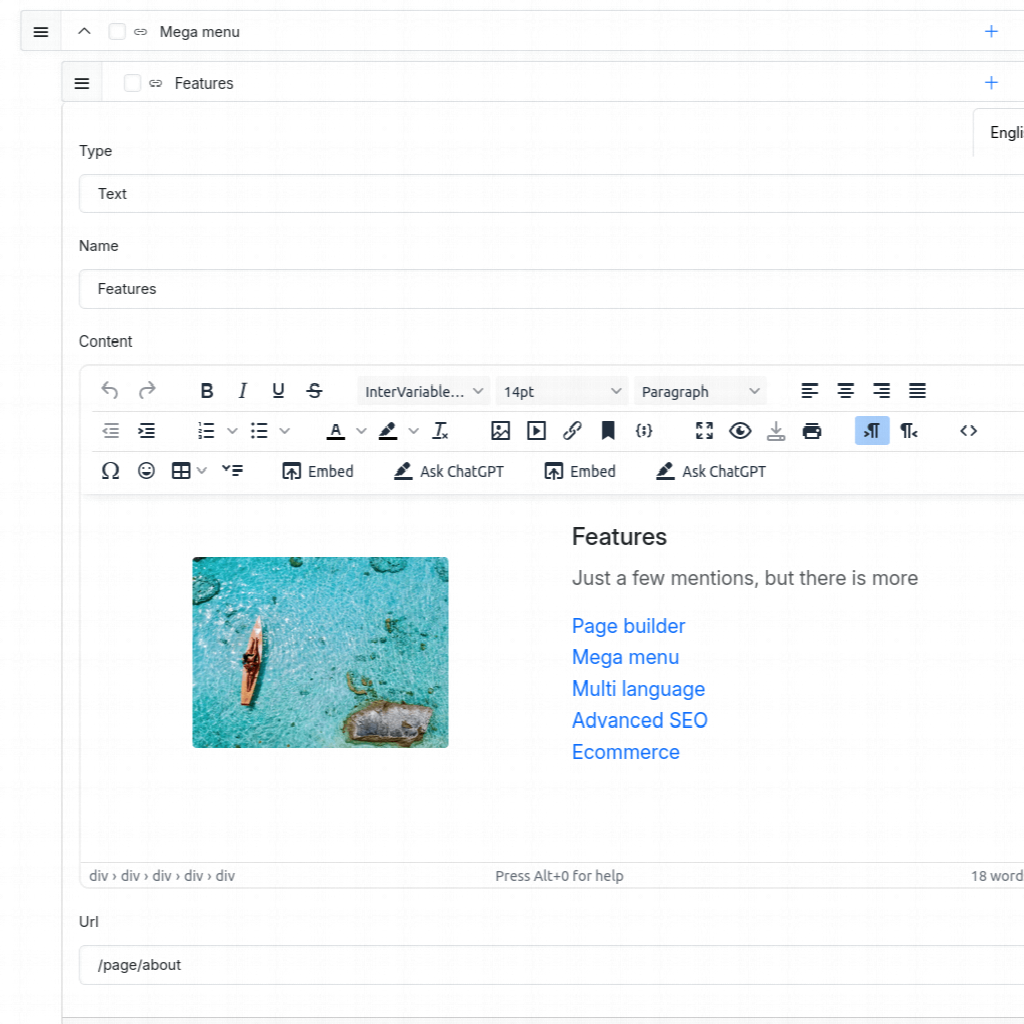
Task: Open the text color swatch picker arrow
Action: pos(361,431)
